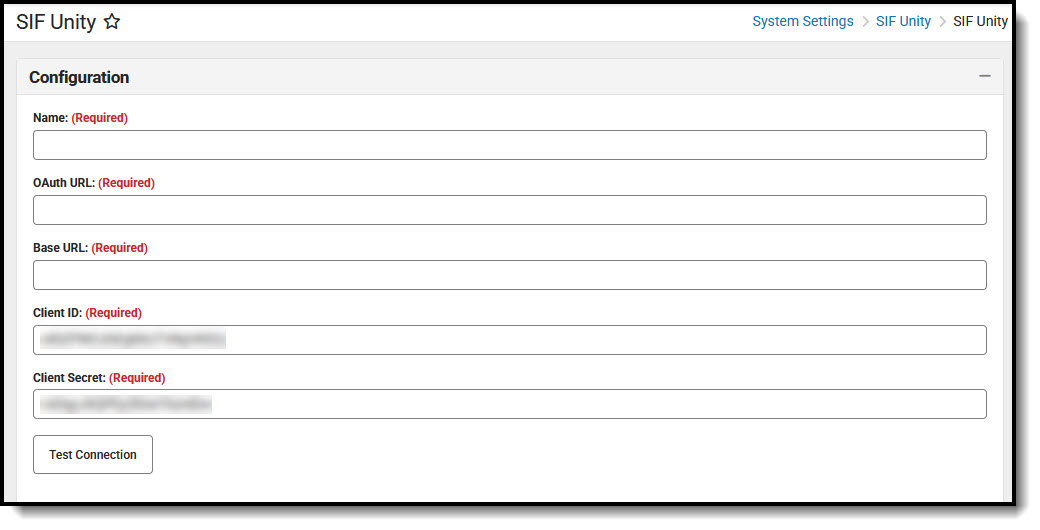Go to SIF Unity breadcrumb link

[903, 21]
